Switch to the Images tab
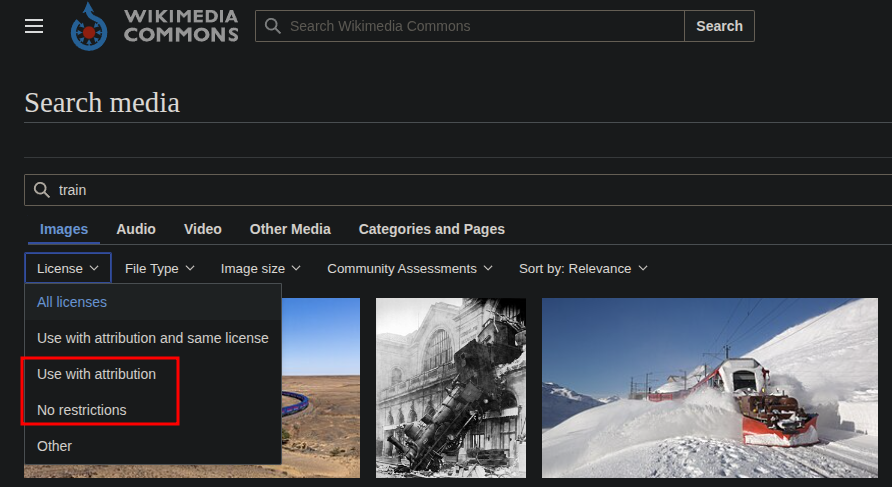Image resolution: width=892 pixels, height=487 pixels. 64,229
